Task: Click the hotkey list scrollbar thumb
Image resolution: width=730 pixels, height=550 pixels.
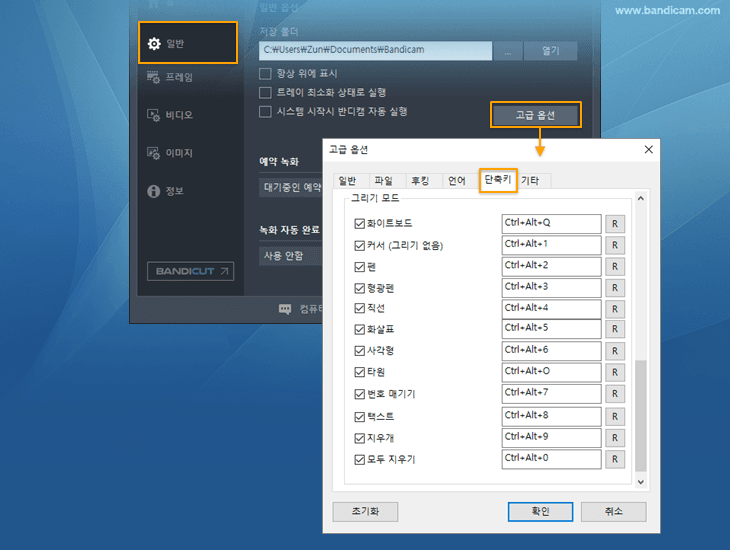Action: coord(641,415)
